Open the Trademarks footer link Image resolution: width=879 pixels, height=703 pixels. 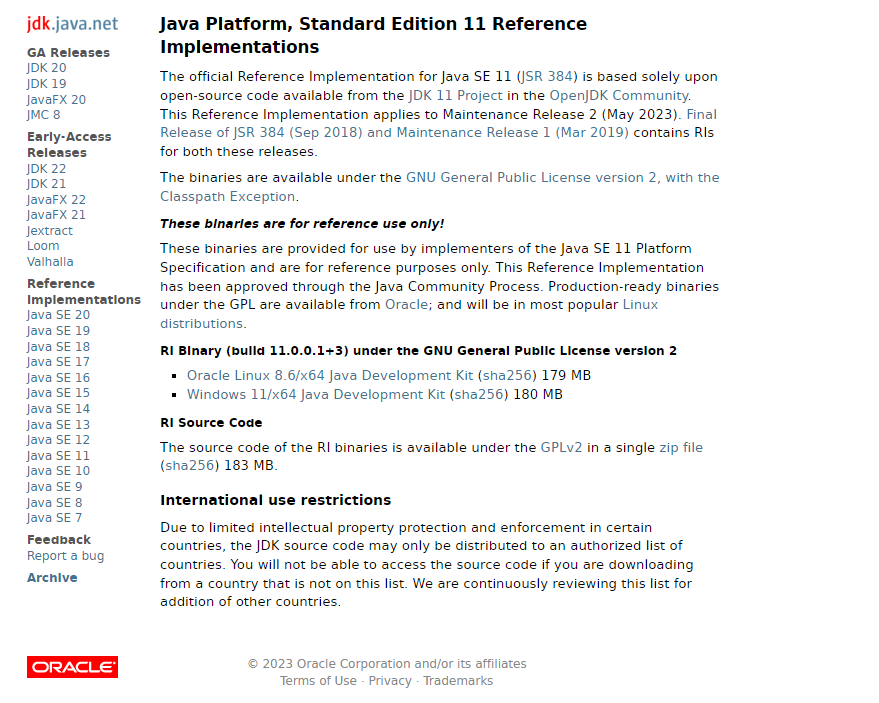tap(458, 681)
